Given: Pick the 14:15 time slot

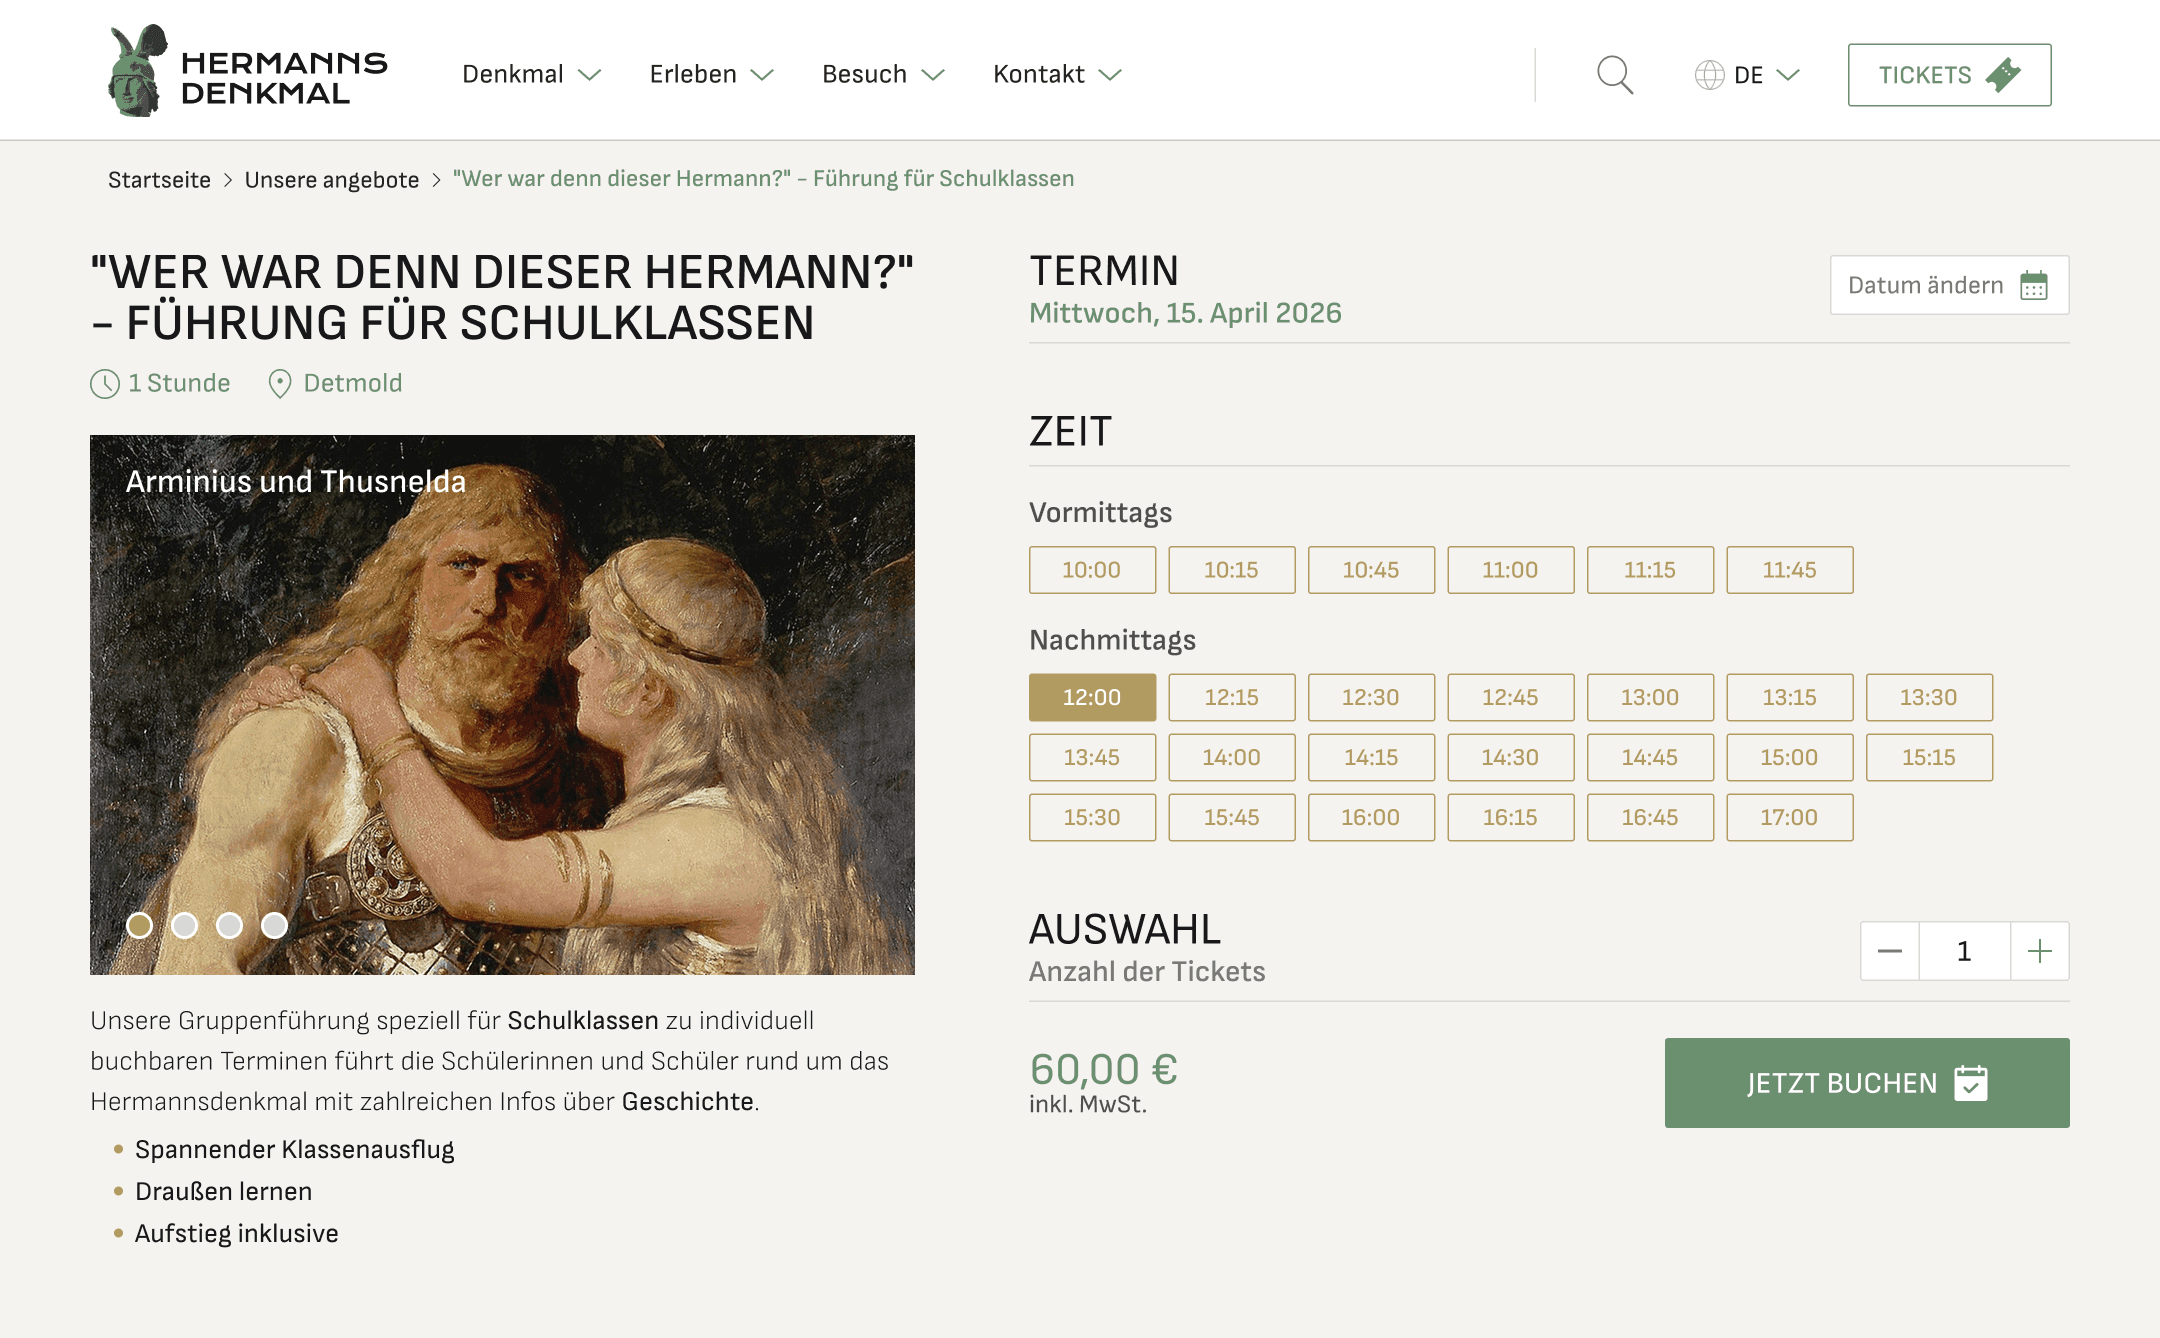Looking at the screenshot, I should tap(1371, 757).
